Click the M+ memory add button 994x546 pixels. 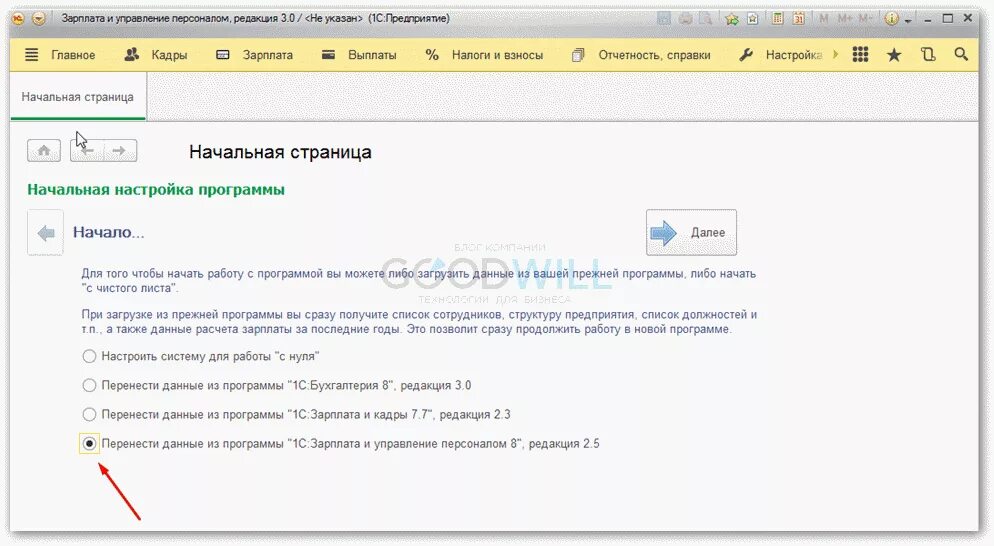click(x=845, y=19)
